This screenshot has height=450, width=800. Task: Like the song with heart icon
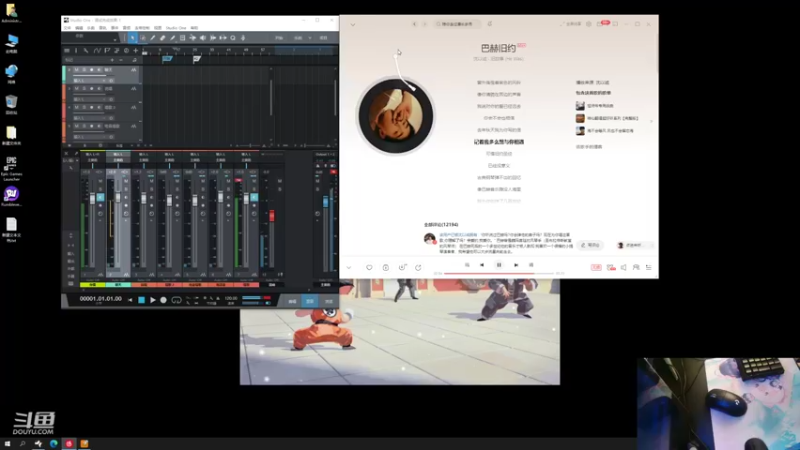pos(369,267)
